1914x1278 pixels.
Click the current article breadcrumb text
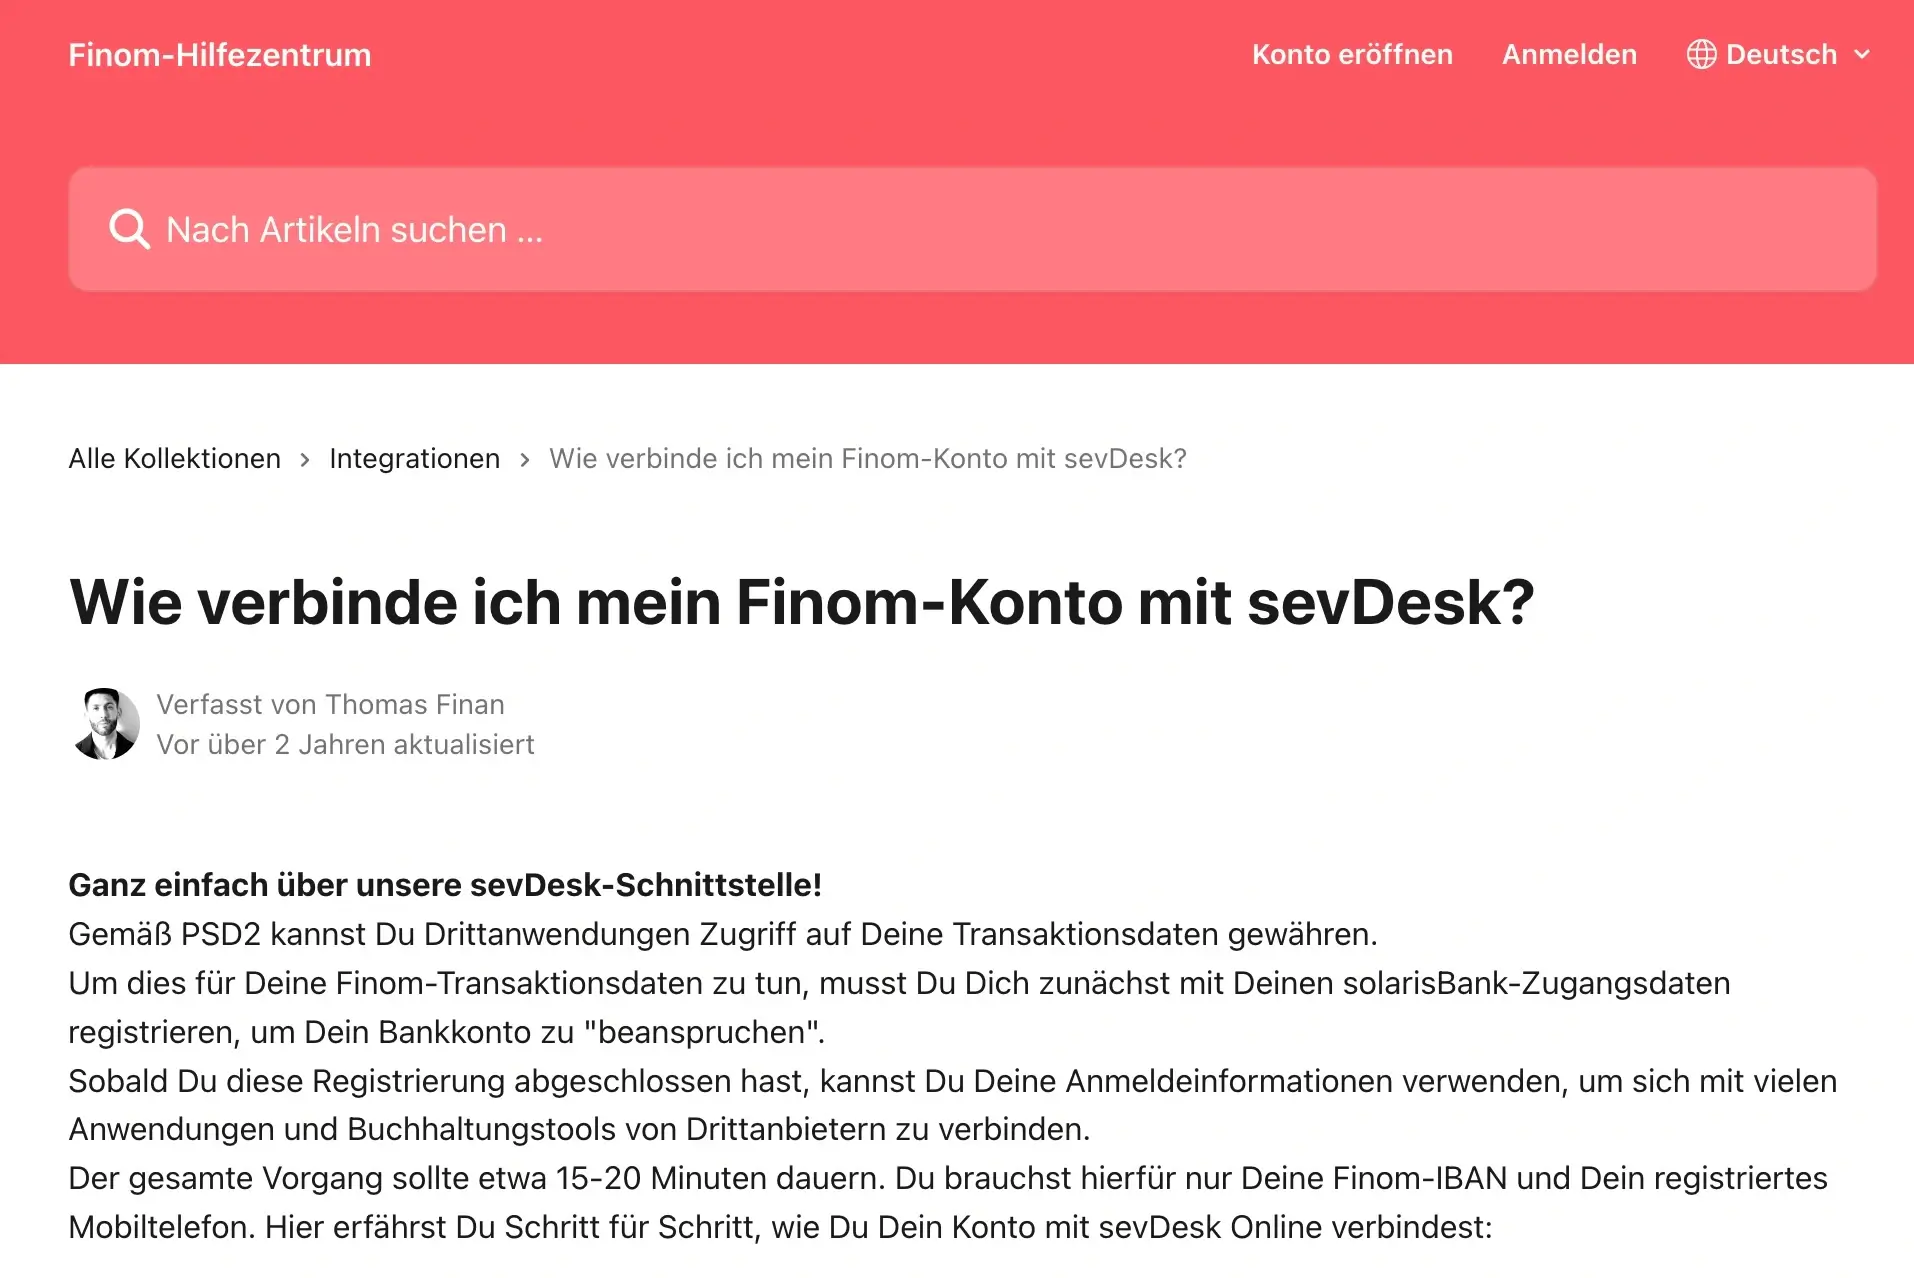[x=868, y=458]
